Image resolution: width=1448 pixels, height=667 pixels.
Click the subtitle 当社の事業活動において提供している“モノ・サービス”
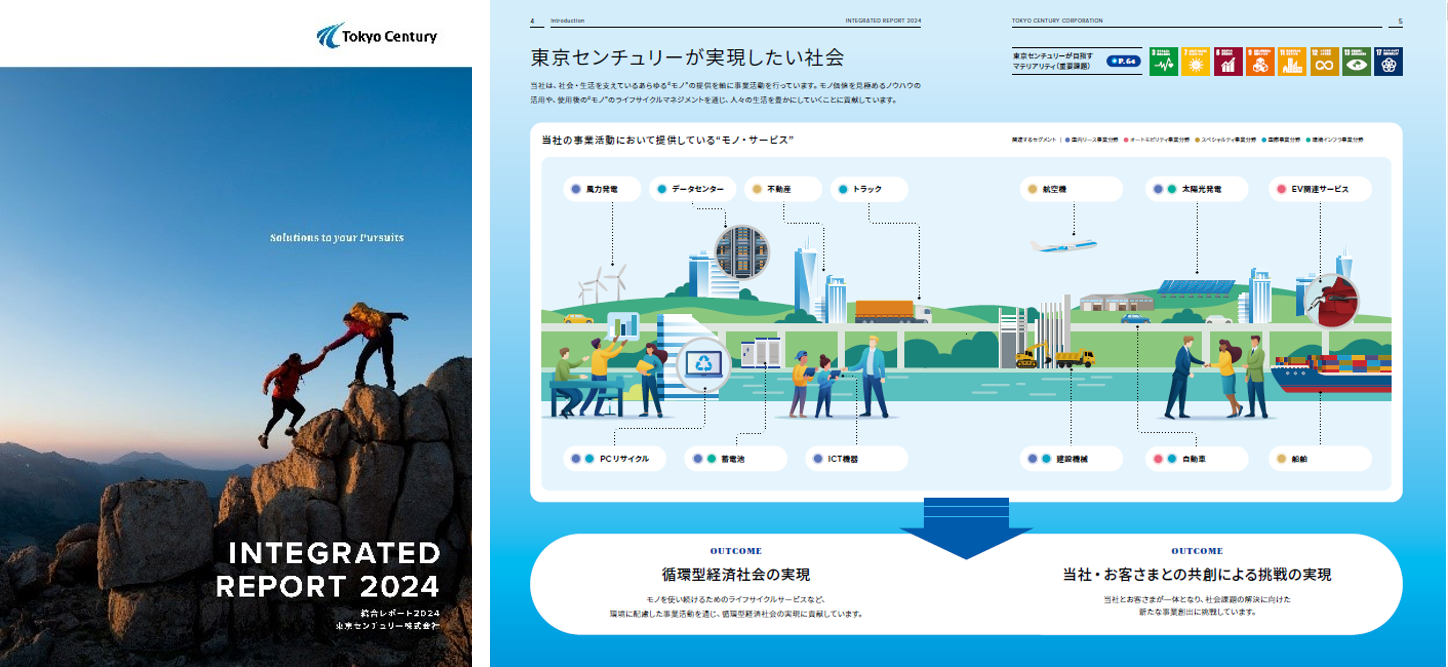(667, 141)
